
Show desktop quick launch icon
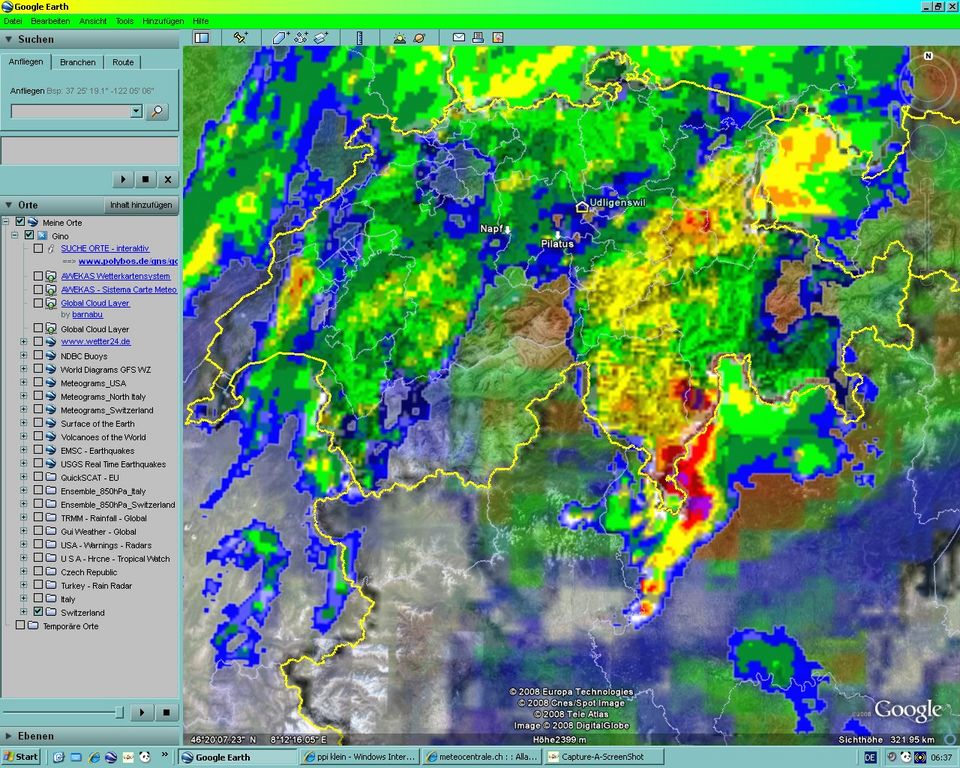[76, 758]
